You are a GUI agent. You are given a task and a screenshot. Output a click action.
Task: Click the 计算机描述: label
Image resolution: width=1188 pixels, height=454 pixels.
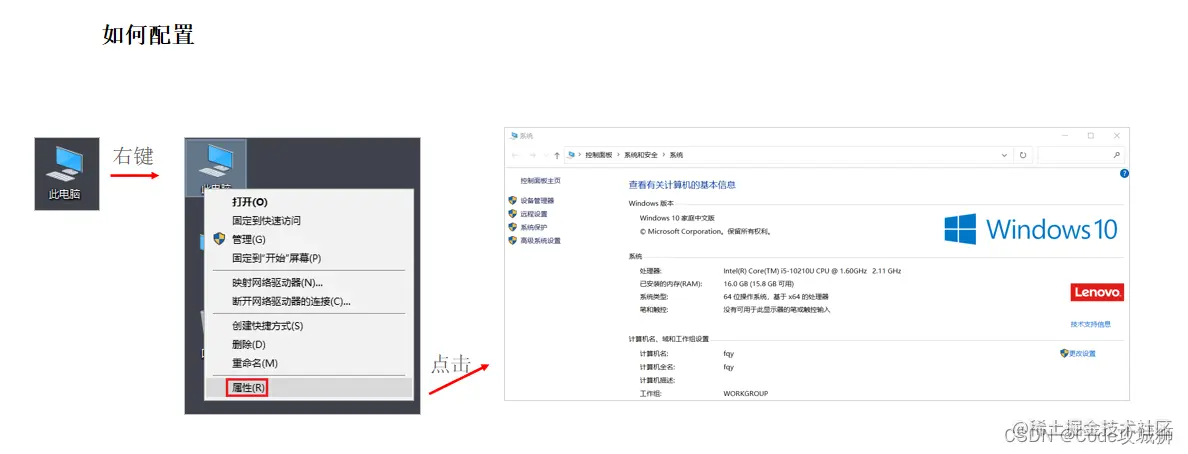pyautogui.click(x=657, y=380)
